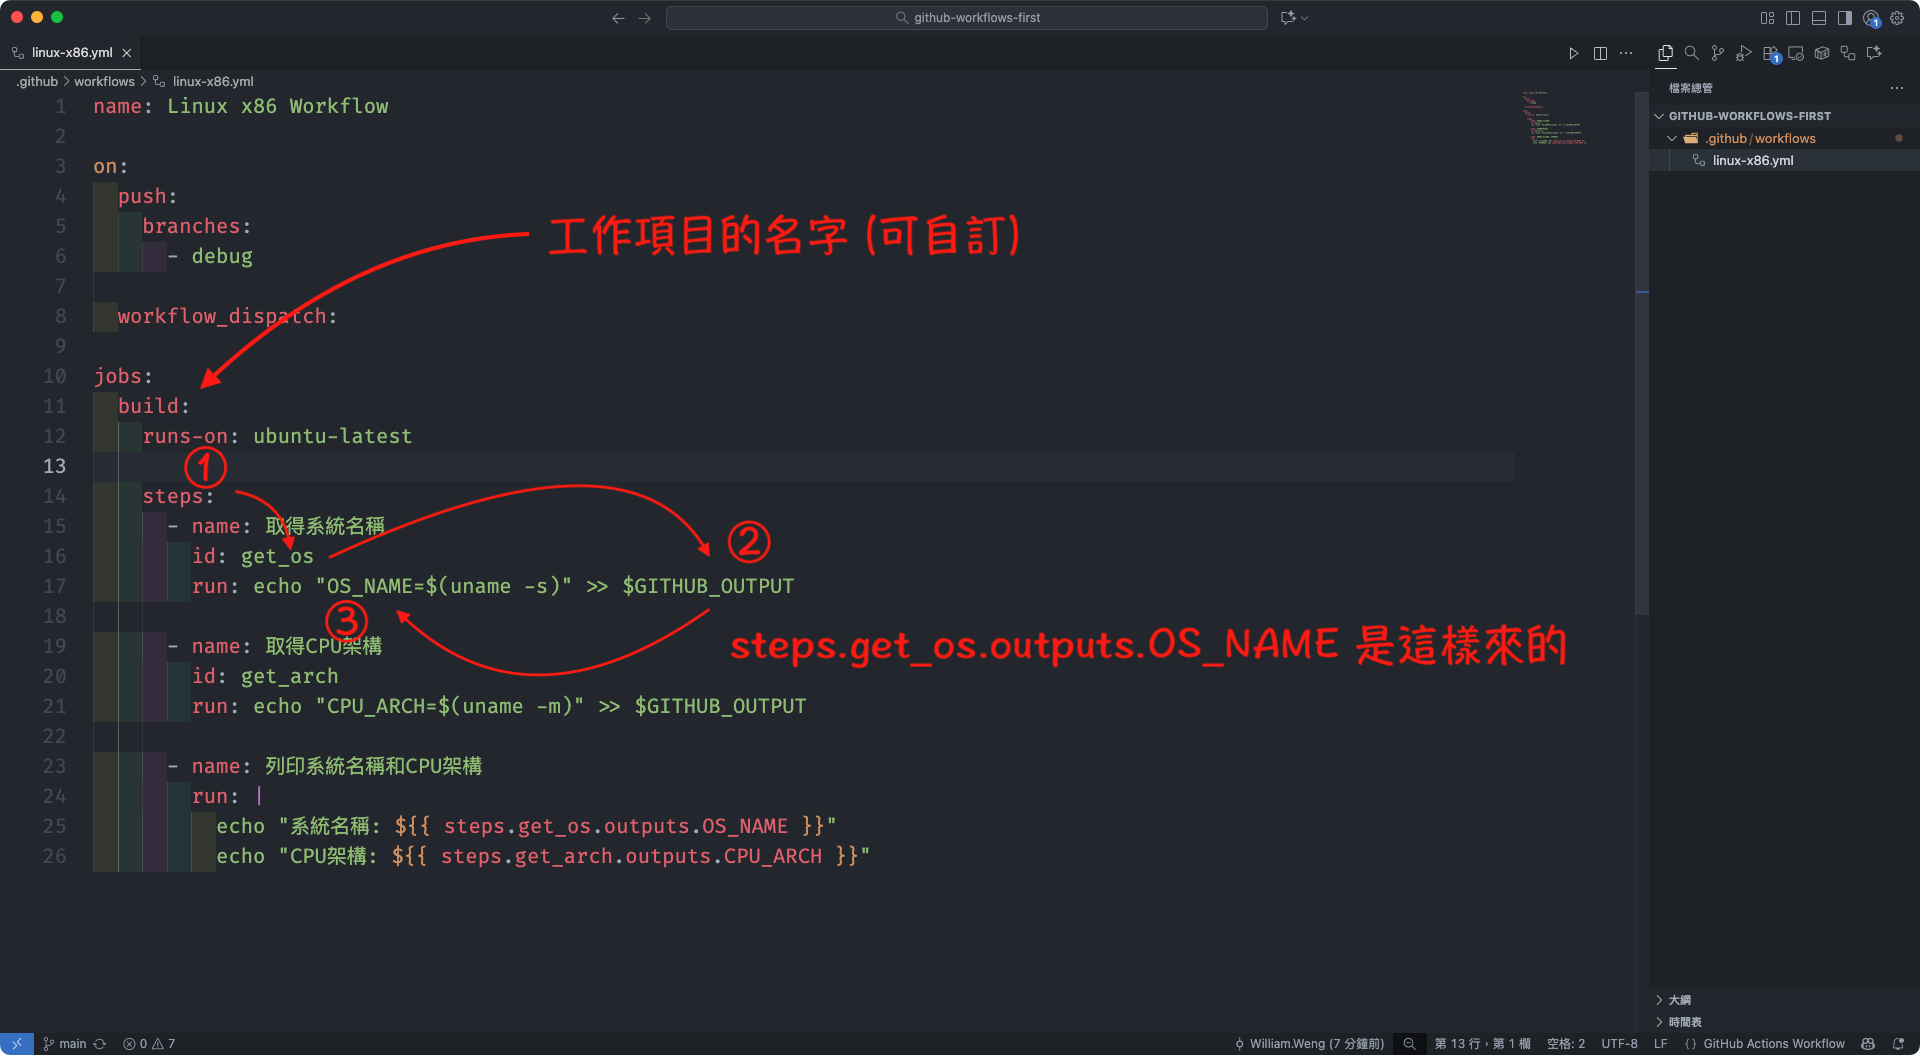The width and height of the screenshot is (1920, 1055).
Task: Collapse the GITHUB-WORKFLOWS-FIRST root folder
Action: click(x=1660, y=116)
